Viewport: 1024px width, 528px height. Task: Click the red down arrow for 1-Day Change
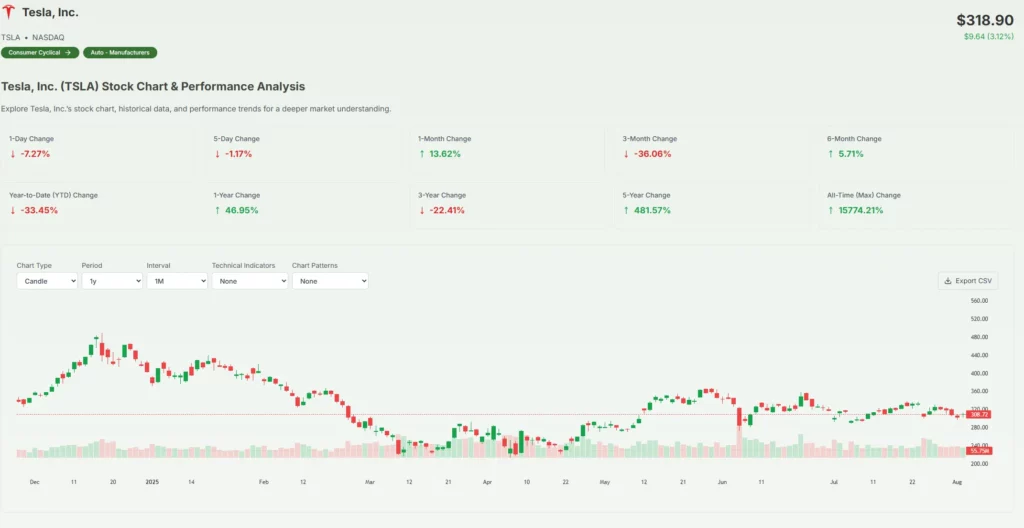(x=13, y=154)
